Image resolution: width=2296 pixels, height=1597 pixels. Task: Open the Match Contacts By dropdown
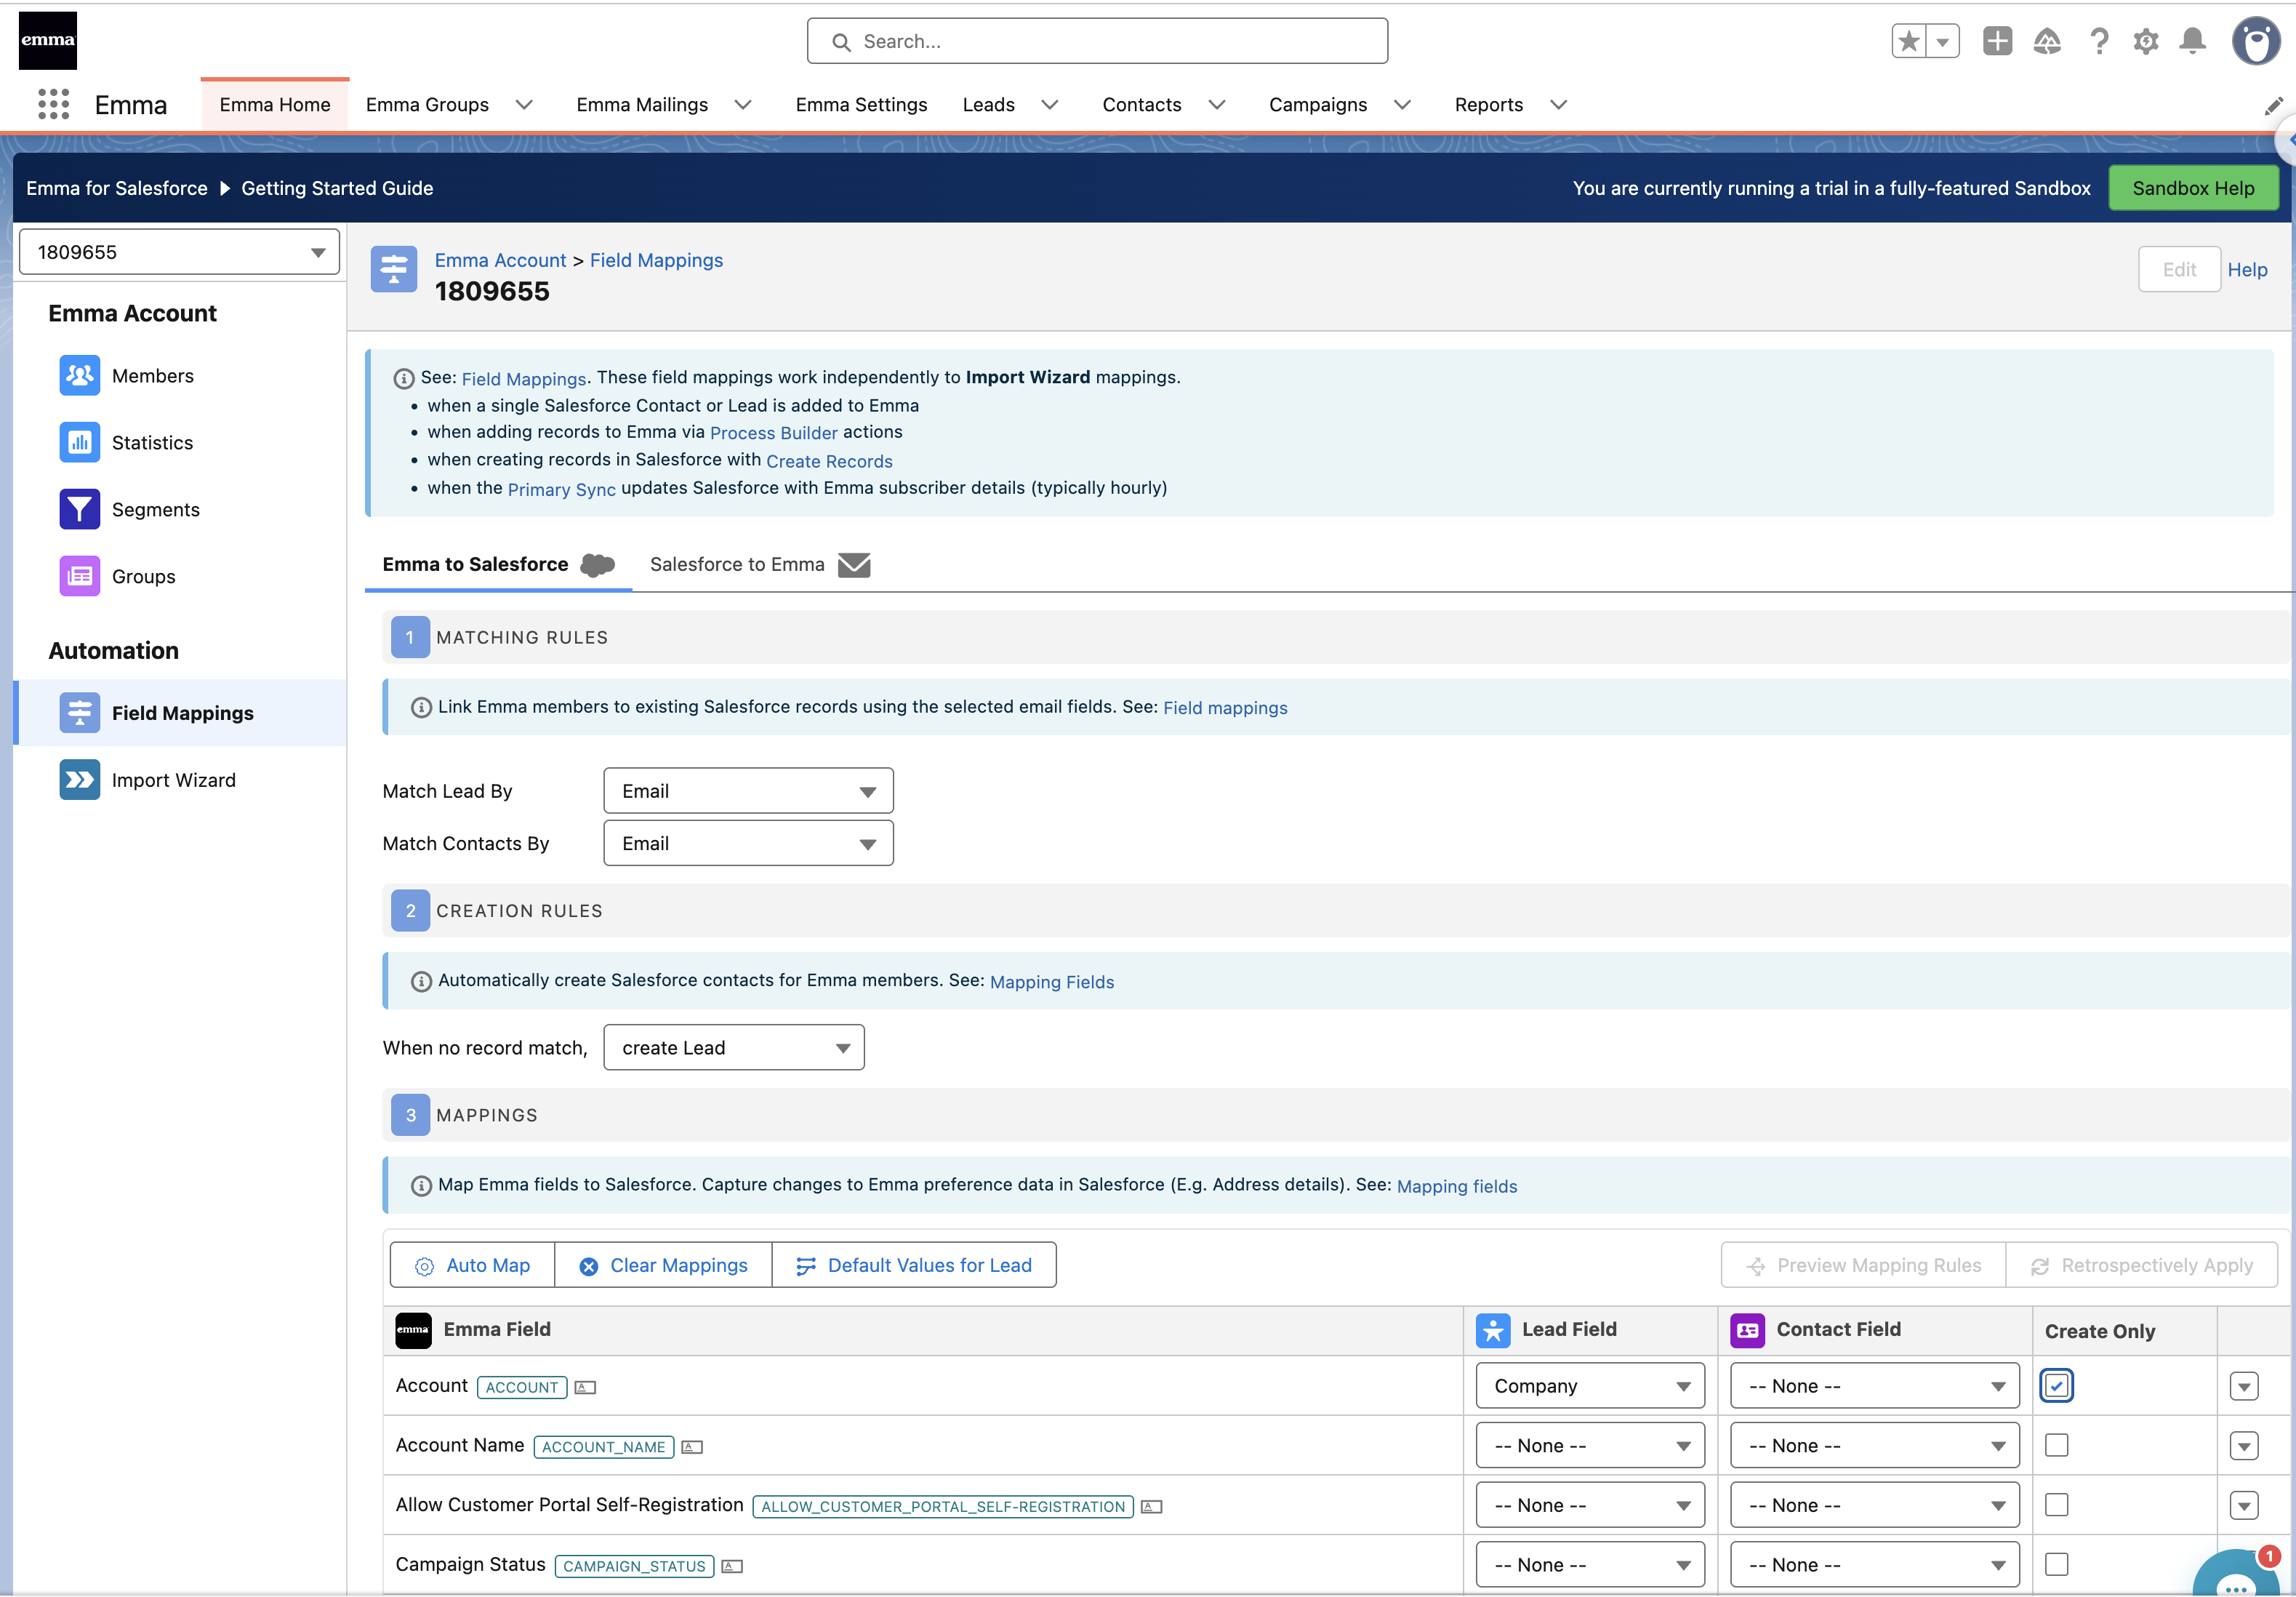(x=748, y=843)
